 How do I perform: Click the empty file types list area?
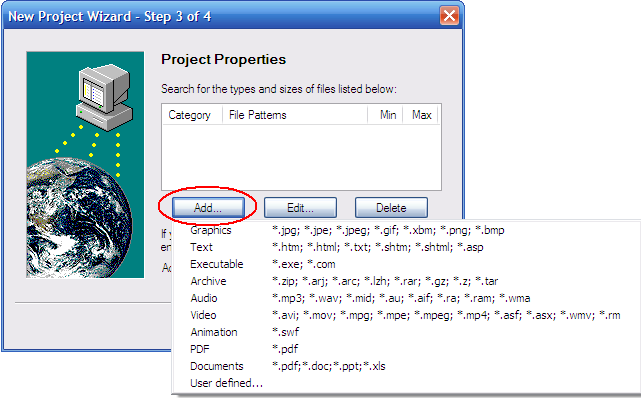point(301,157)
